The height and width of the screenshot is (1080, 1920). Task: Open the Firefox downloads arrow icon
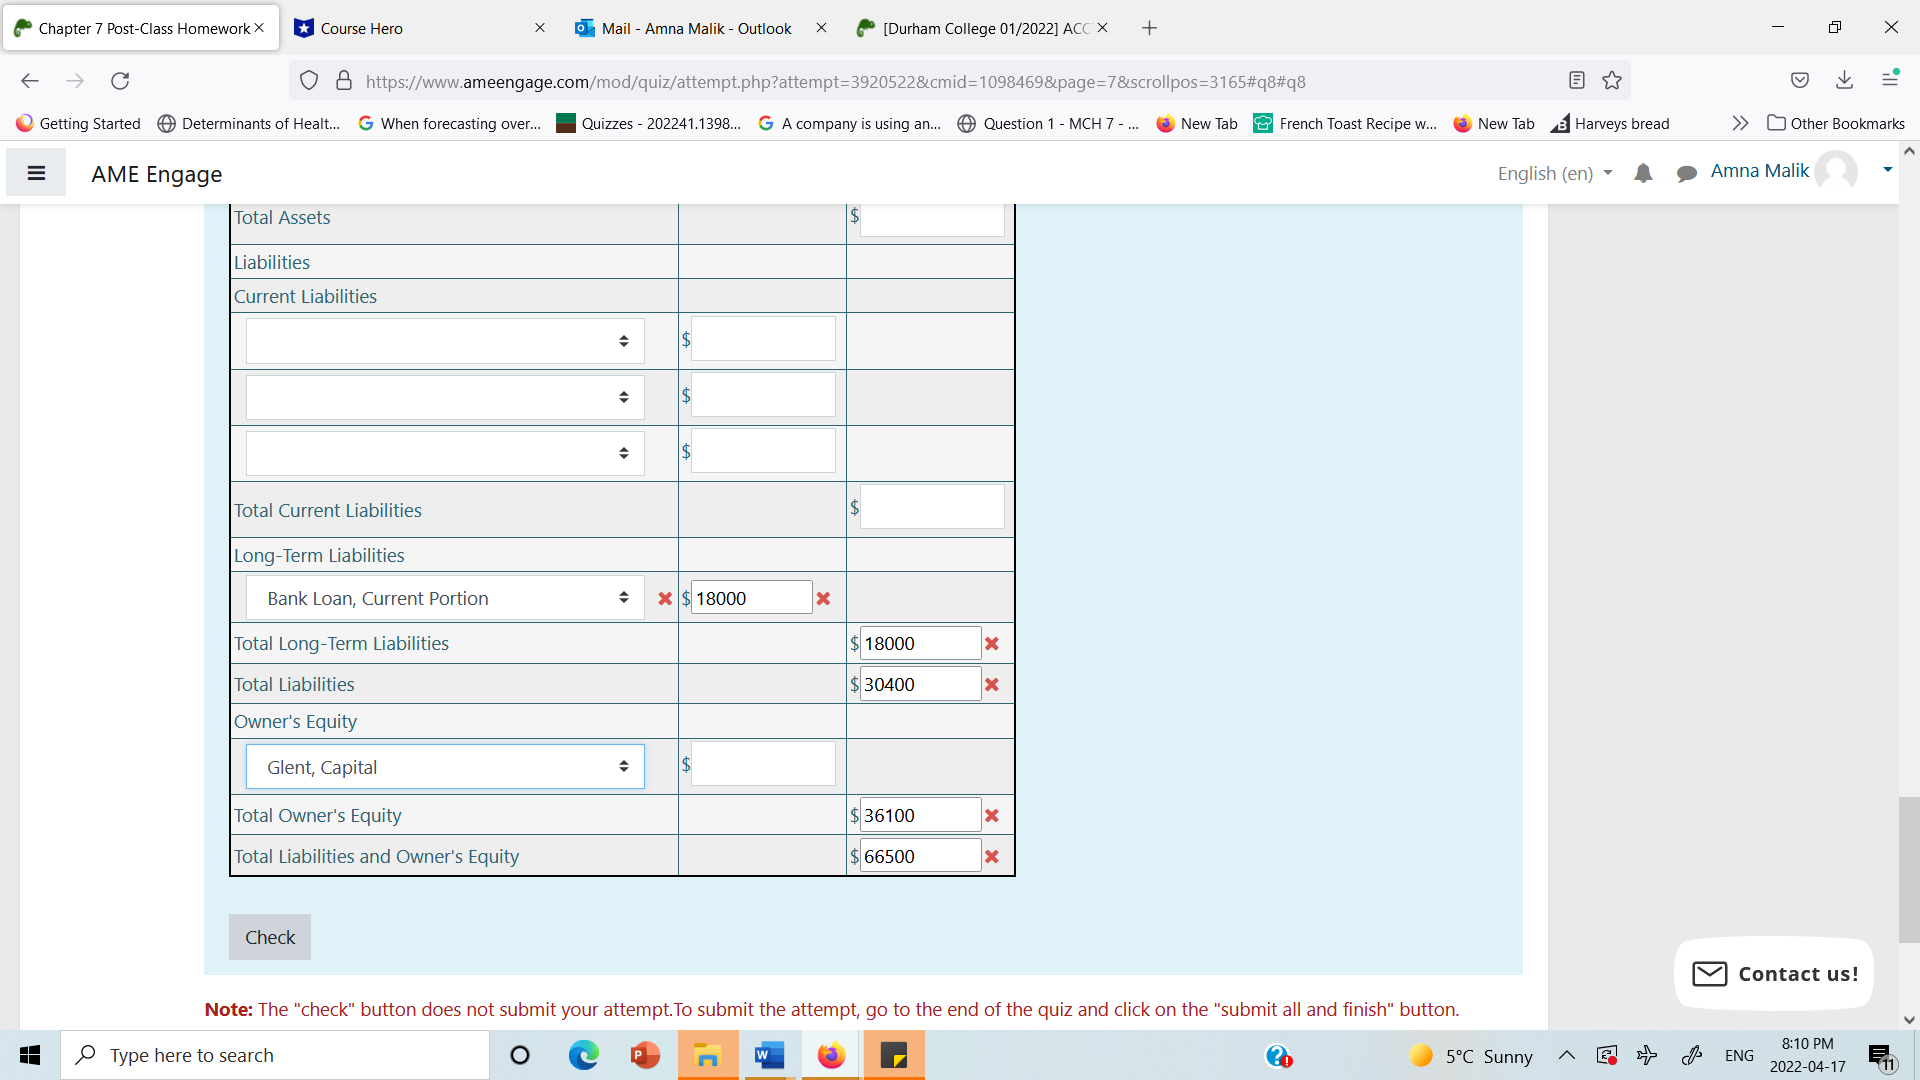[x=1844, y=81]
